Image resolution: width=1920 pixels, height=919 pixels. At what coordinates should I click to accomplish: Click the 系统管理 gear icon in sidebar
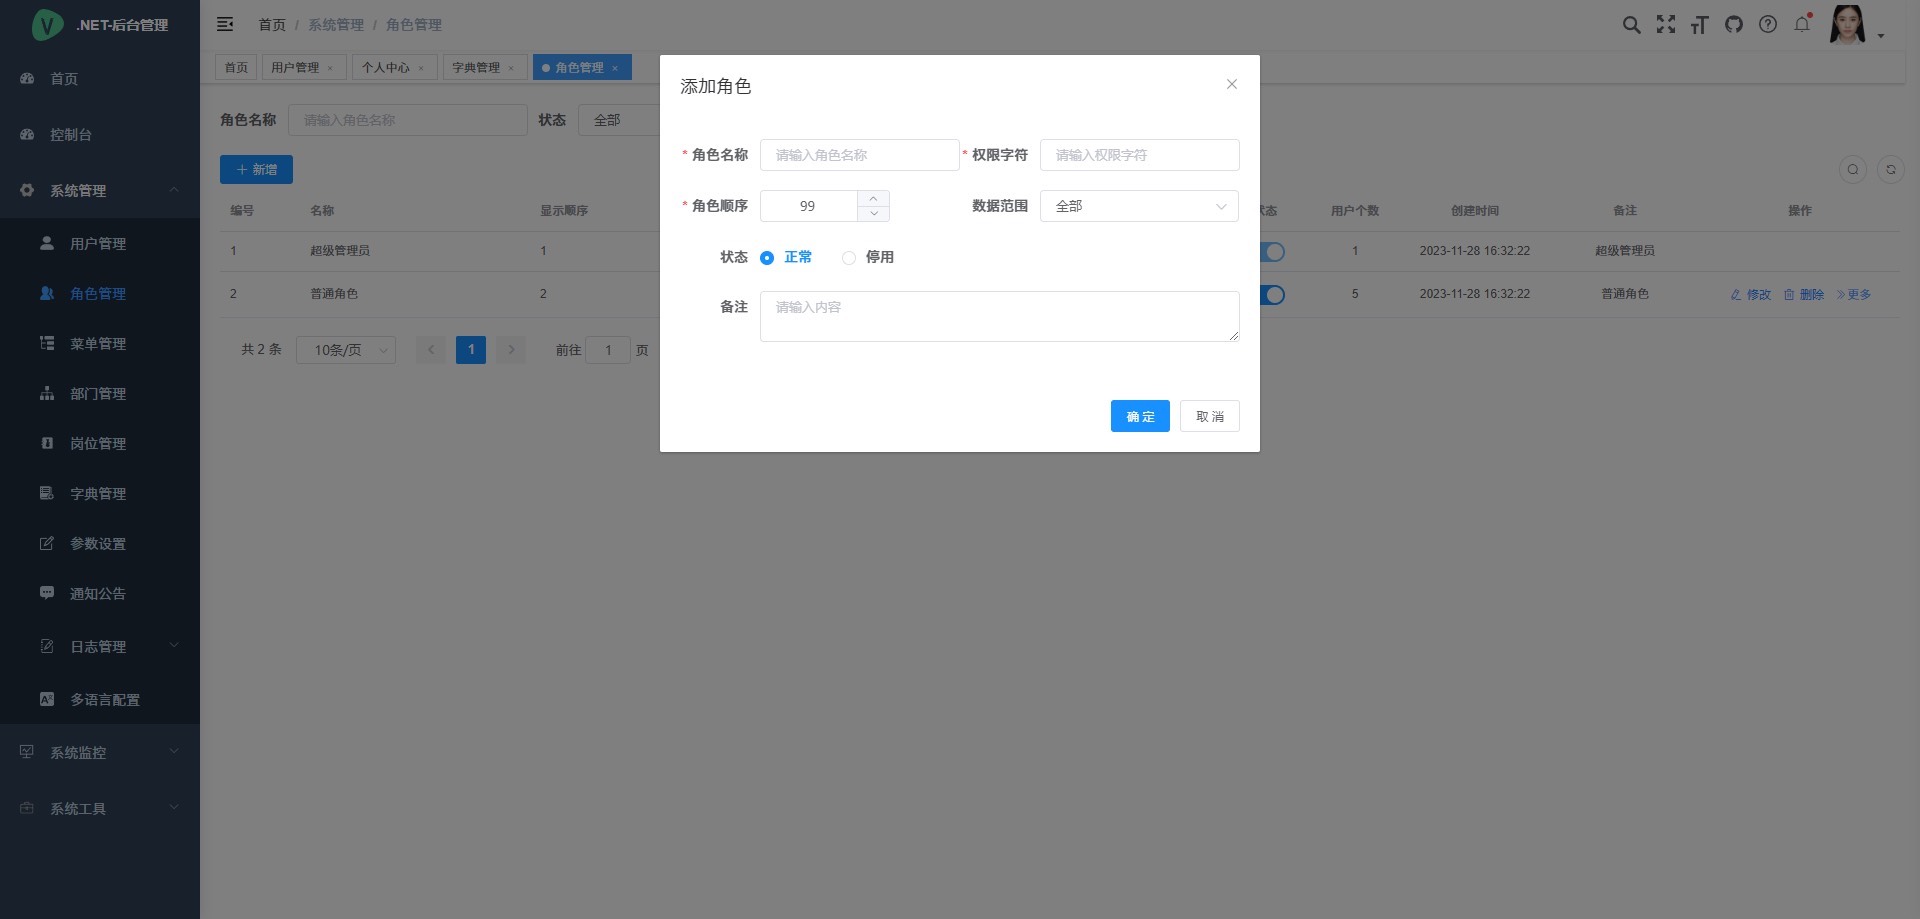(x=27, y=190)
